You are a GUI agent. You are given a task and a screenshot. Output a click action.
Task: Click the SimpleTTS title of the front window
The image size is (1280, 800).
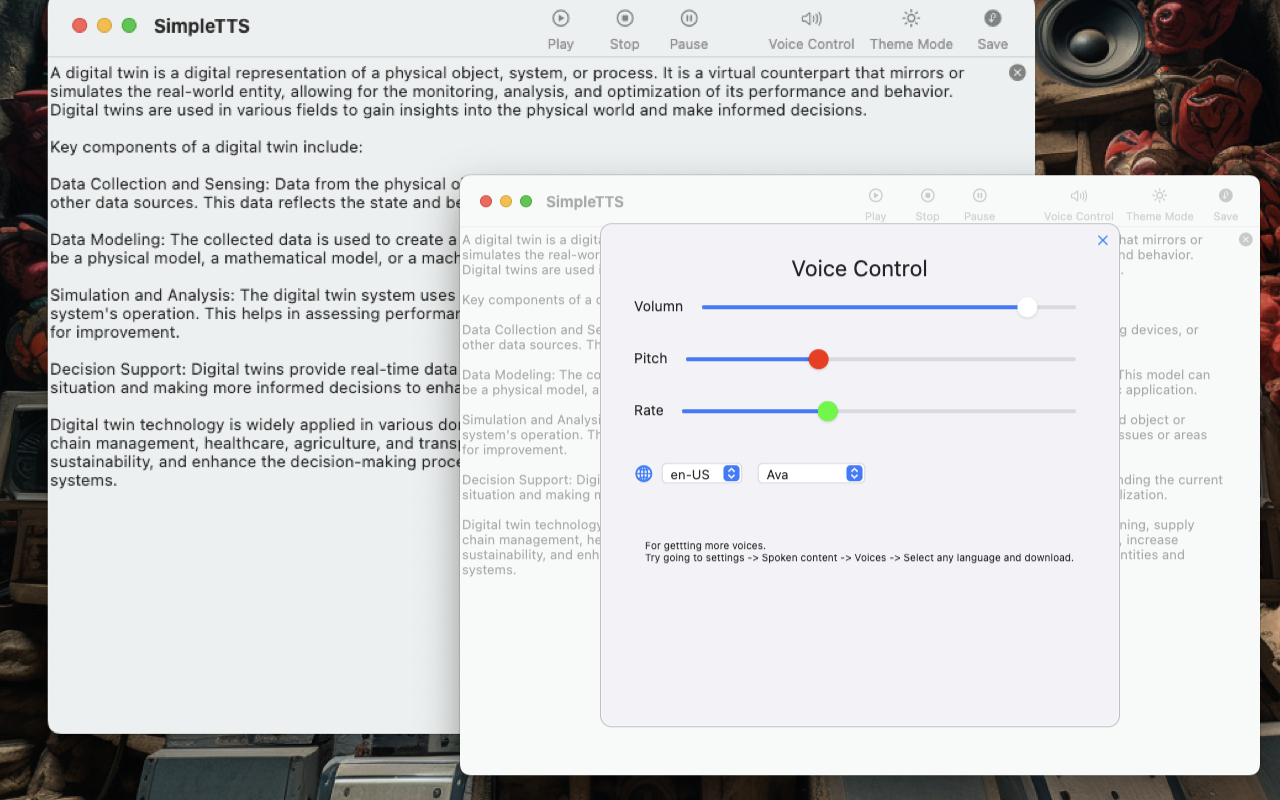(x=584, y=202)
